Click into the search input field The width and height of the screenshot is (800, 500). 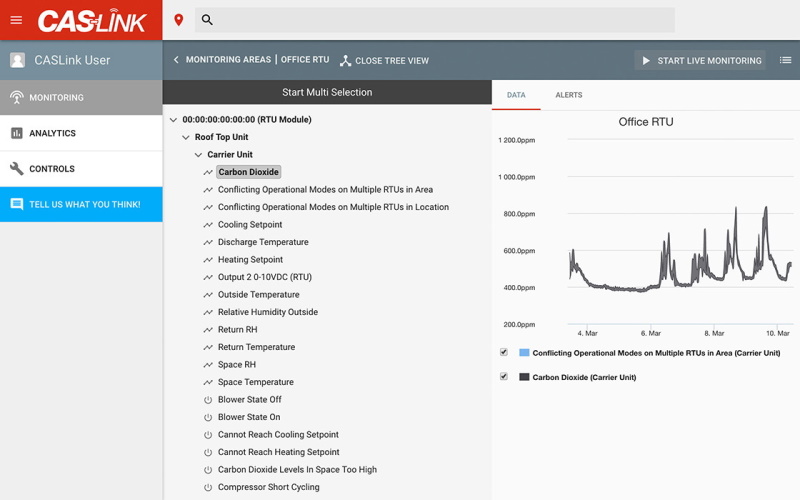[x=435, y=20]
